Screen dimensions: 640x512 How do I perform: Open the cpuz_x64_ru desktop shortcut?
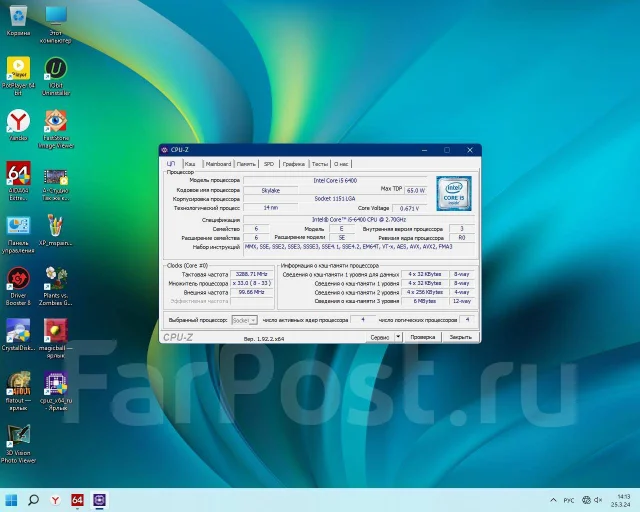pyautogui.click(x=56, y=391)
